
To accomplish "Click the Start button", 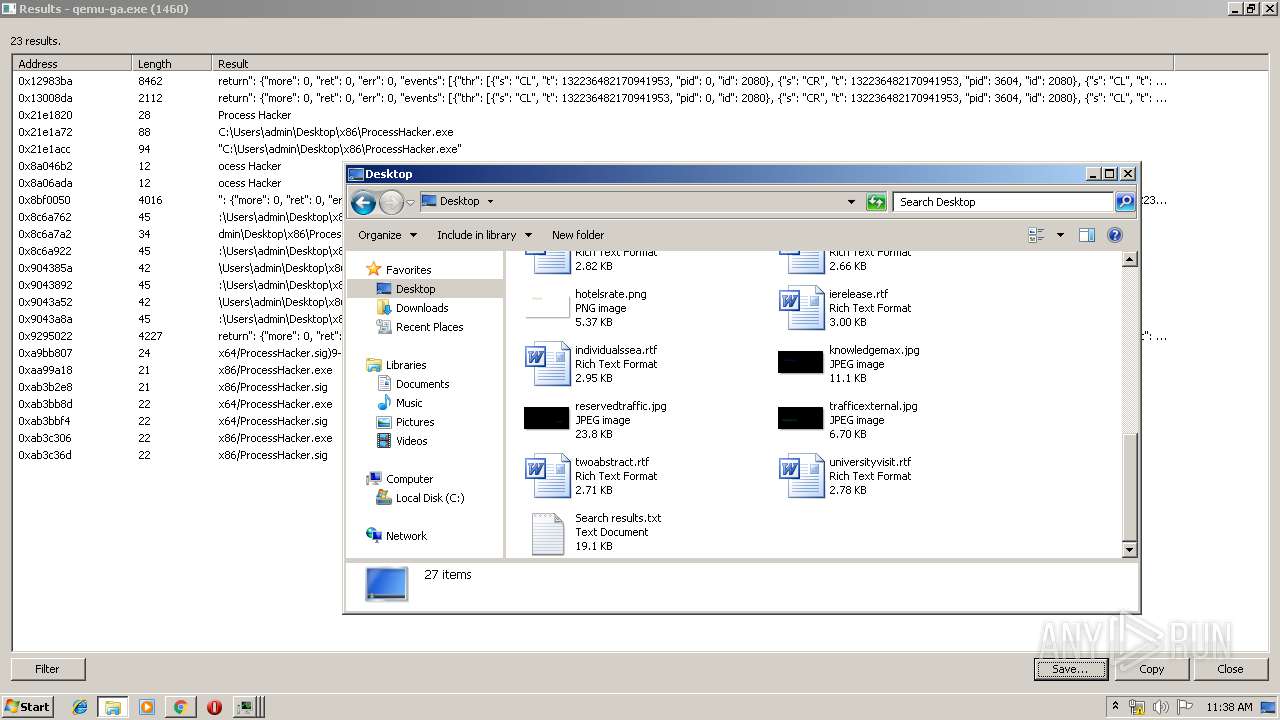I will pyautogui.click(x=27, y=706).
